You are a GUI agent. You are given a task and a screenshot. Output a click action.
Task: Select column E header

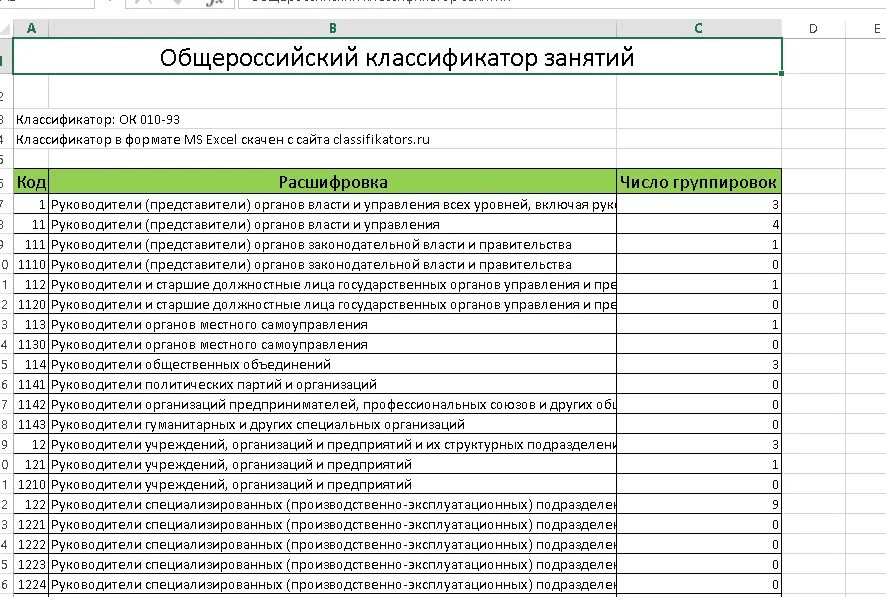[x=866, y=28]
